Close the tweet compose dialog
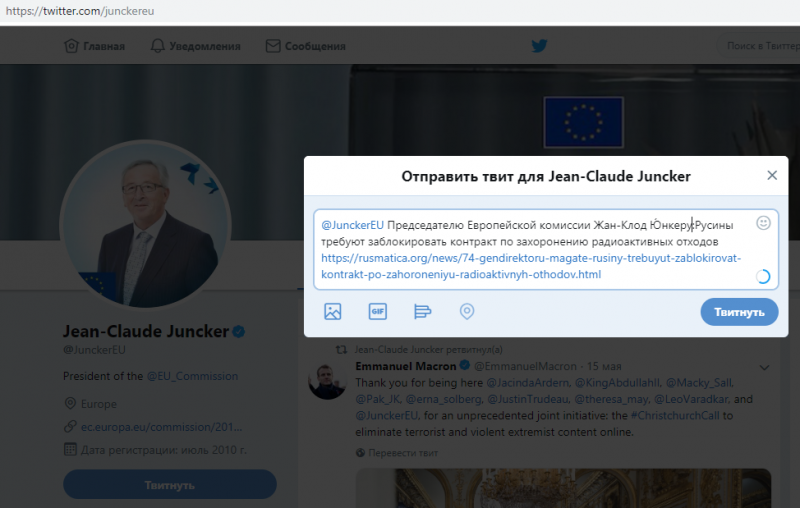This screenshot has width=800, height=508. click(x=772, y=175)
